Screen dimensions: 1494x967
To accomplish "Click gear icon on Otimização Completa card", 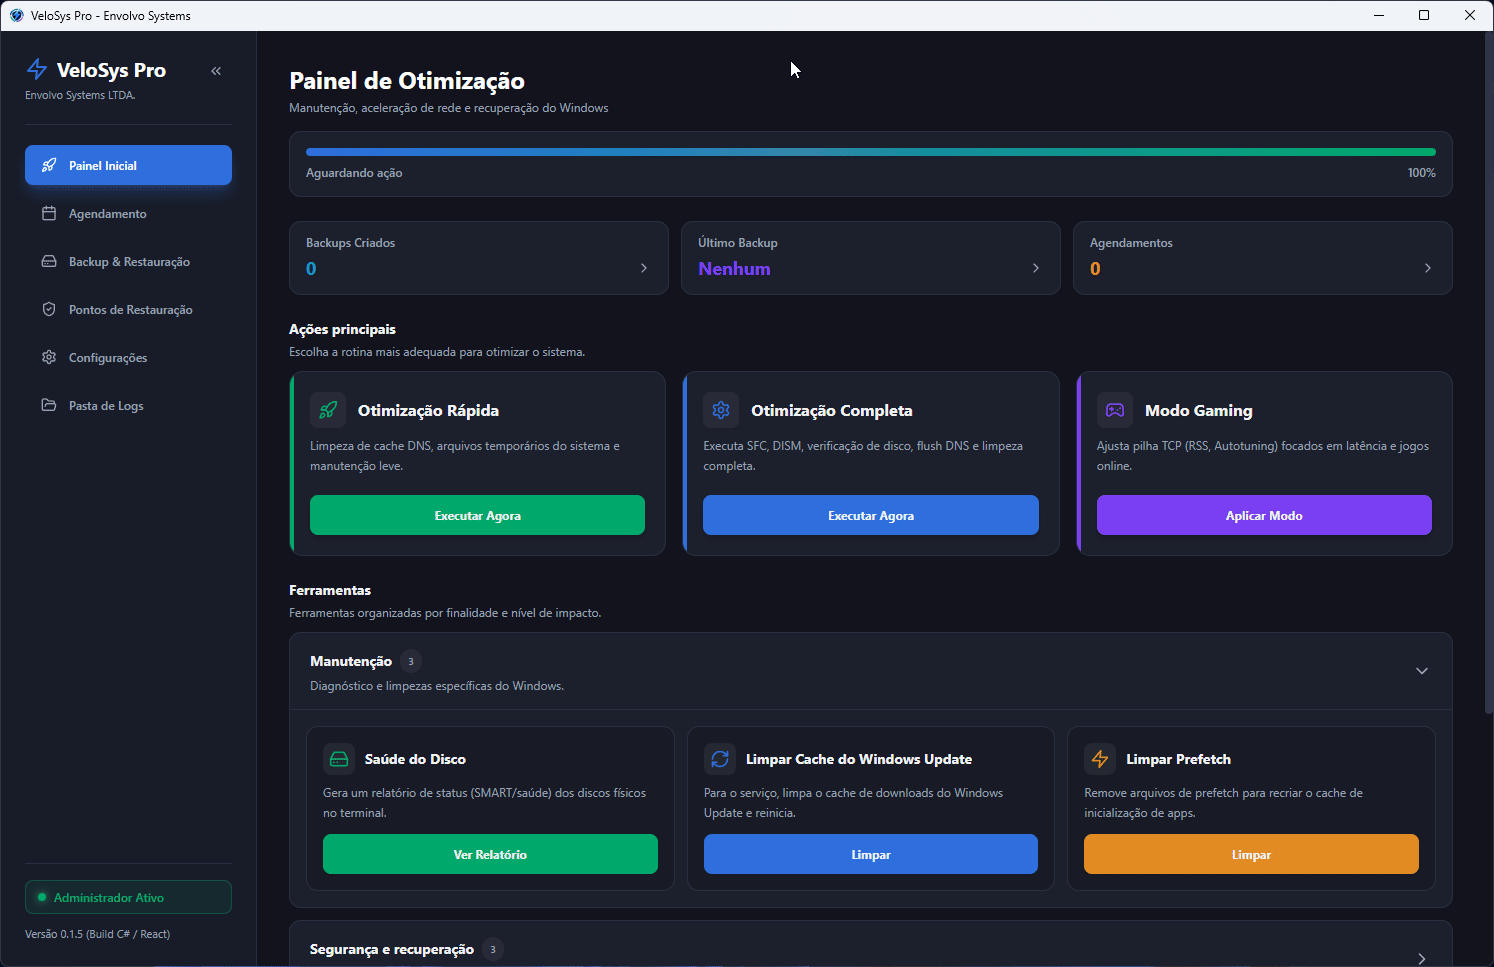I will point(721,410).
